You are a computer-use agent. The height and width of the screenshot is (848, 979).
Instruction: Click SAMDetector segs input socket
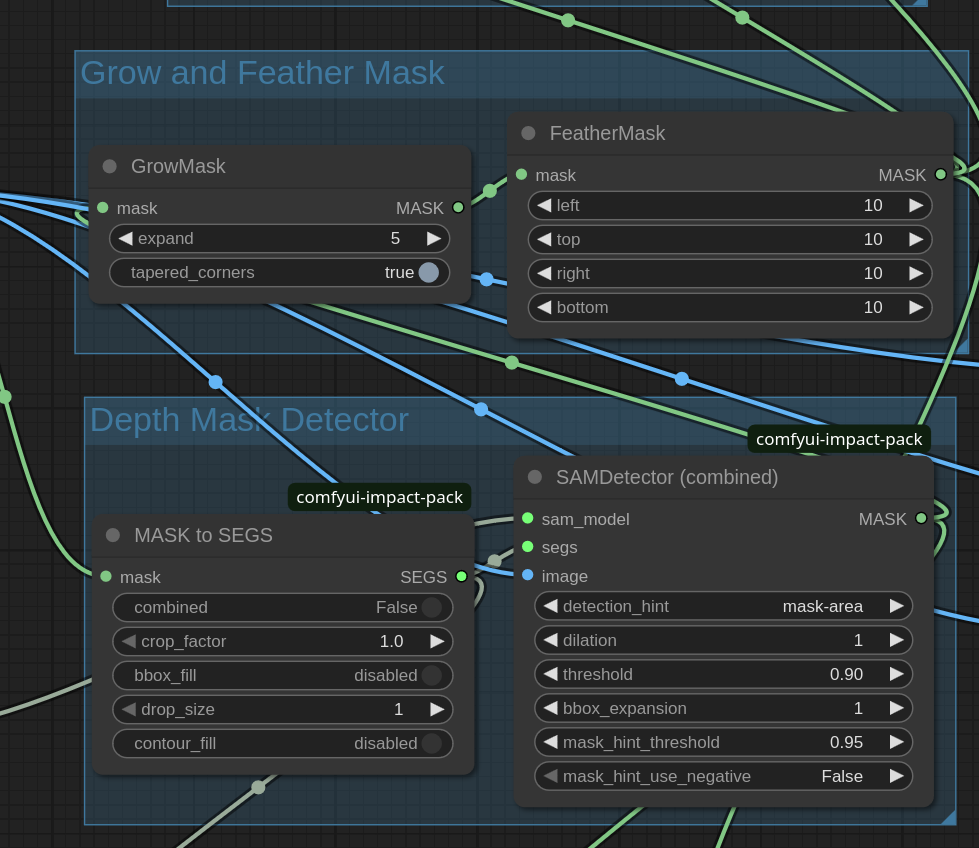(x=528, y=547)
